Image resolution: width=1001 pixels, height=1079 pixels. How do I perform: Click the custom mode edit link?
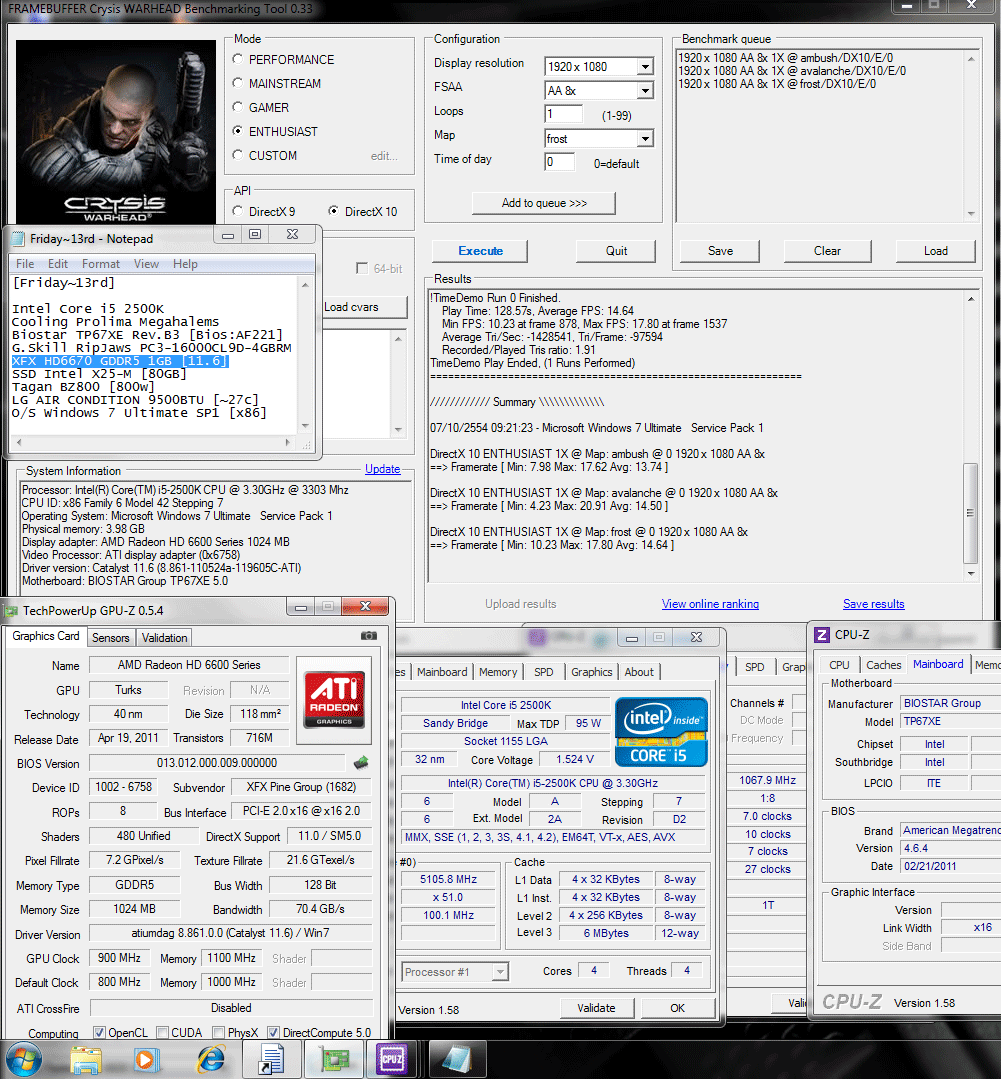point(384,156)
